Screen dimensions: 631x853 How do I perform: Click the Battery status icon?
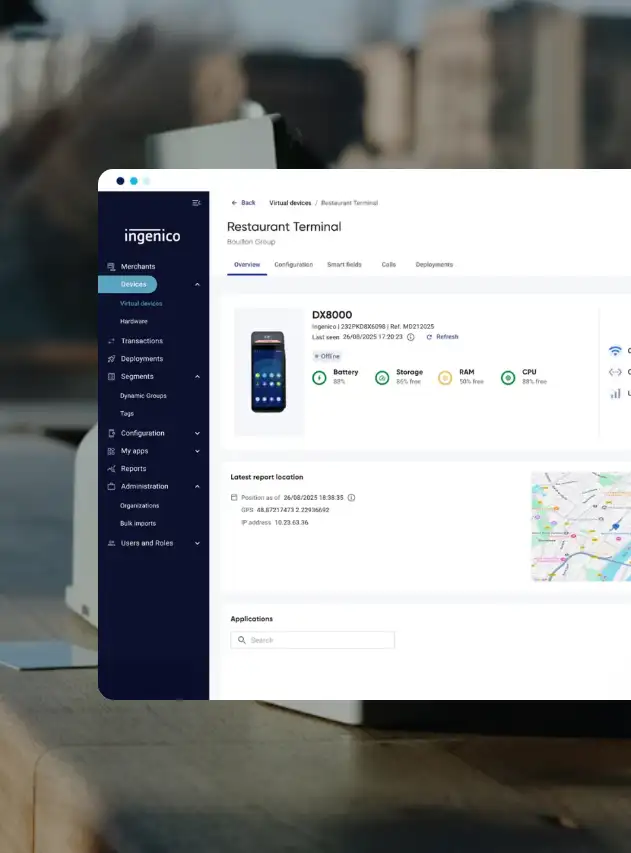(319, 378)
